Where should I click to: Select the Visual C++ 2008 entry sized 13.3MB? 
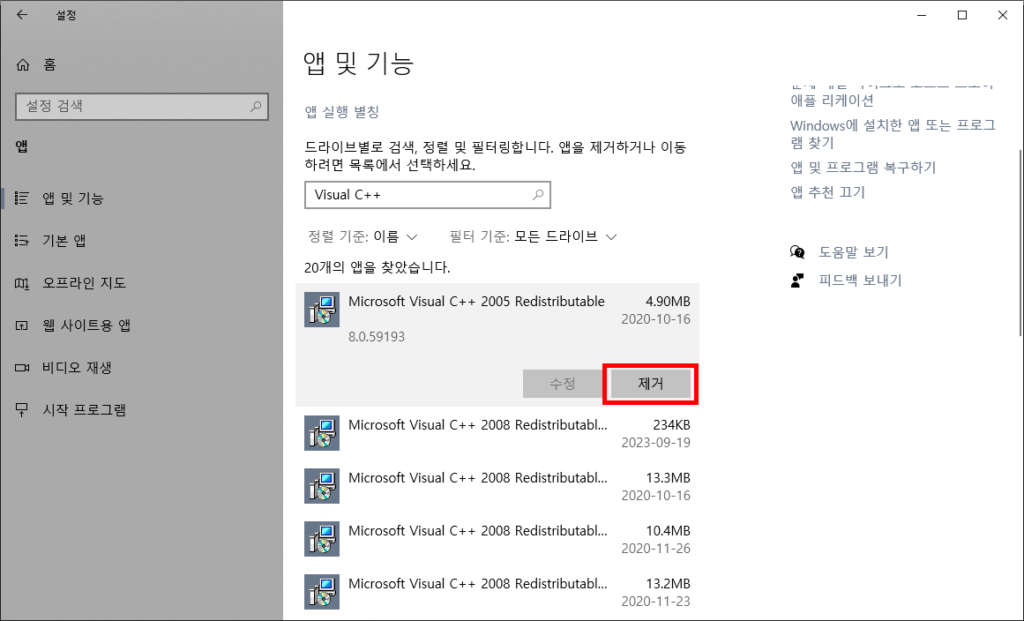pyautogui.click(x=497, y=486)
